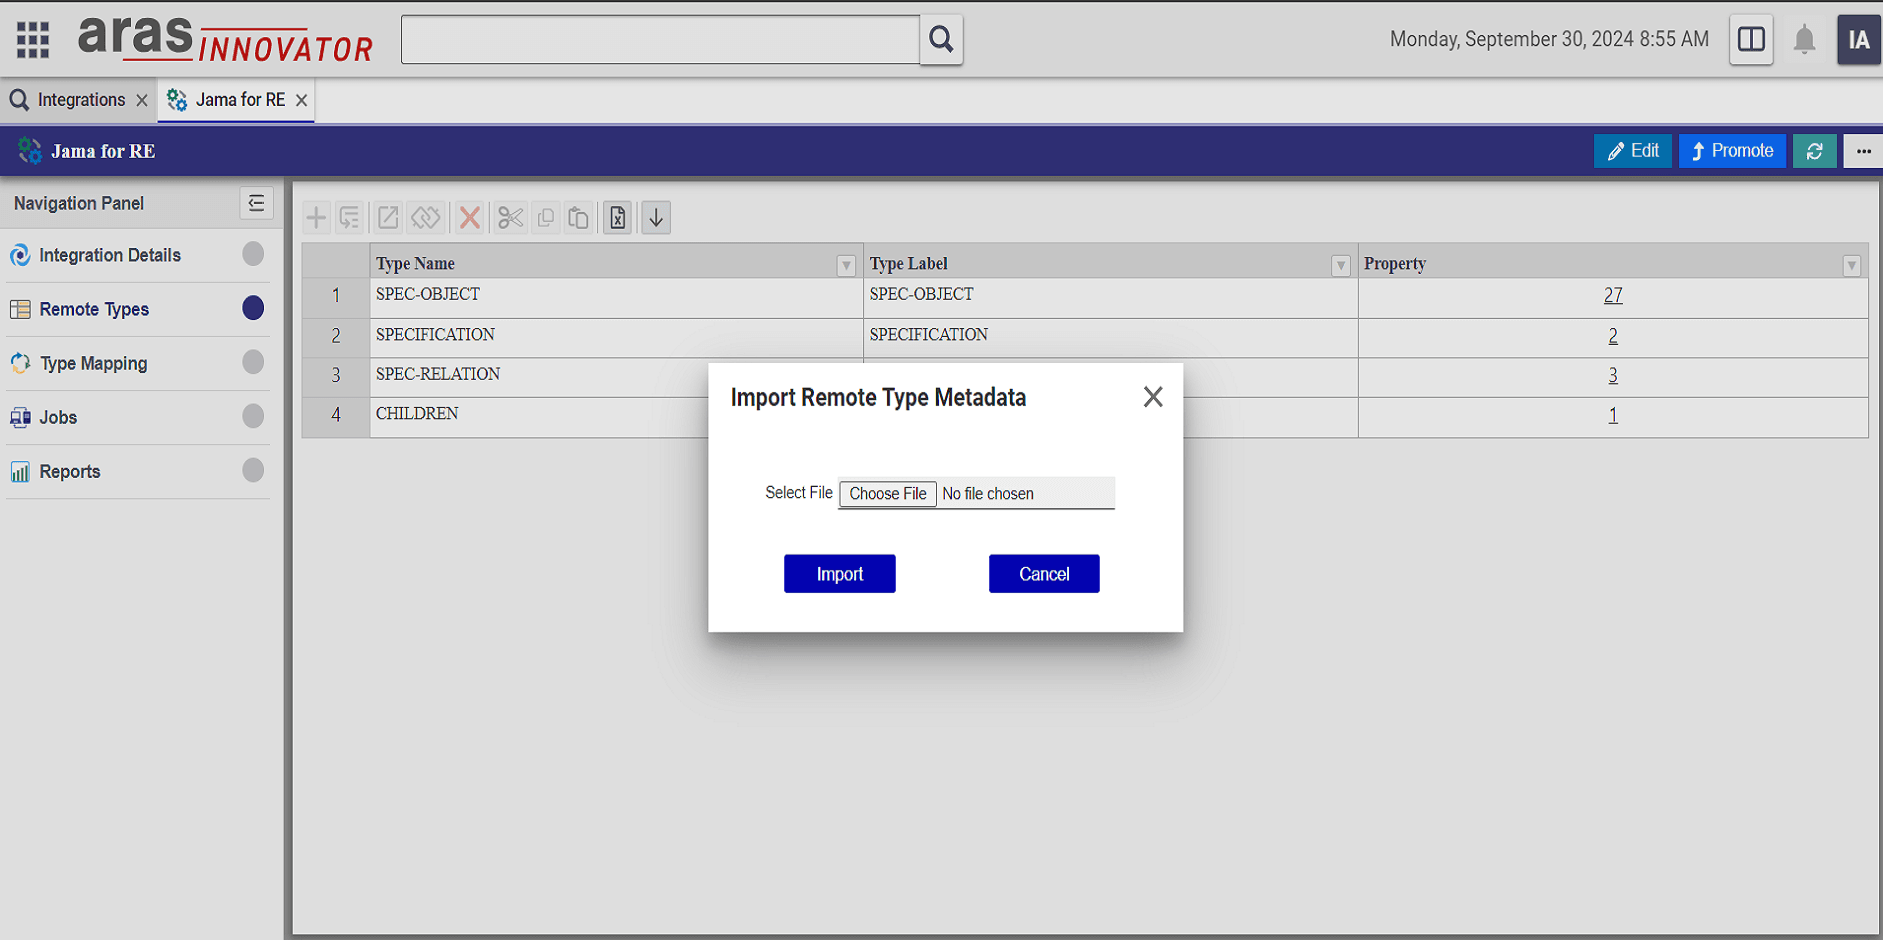Click the Jobs status circle
Viewport: 1883px width, 940px height.
pyautogui.click(x=253, y=416)
